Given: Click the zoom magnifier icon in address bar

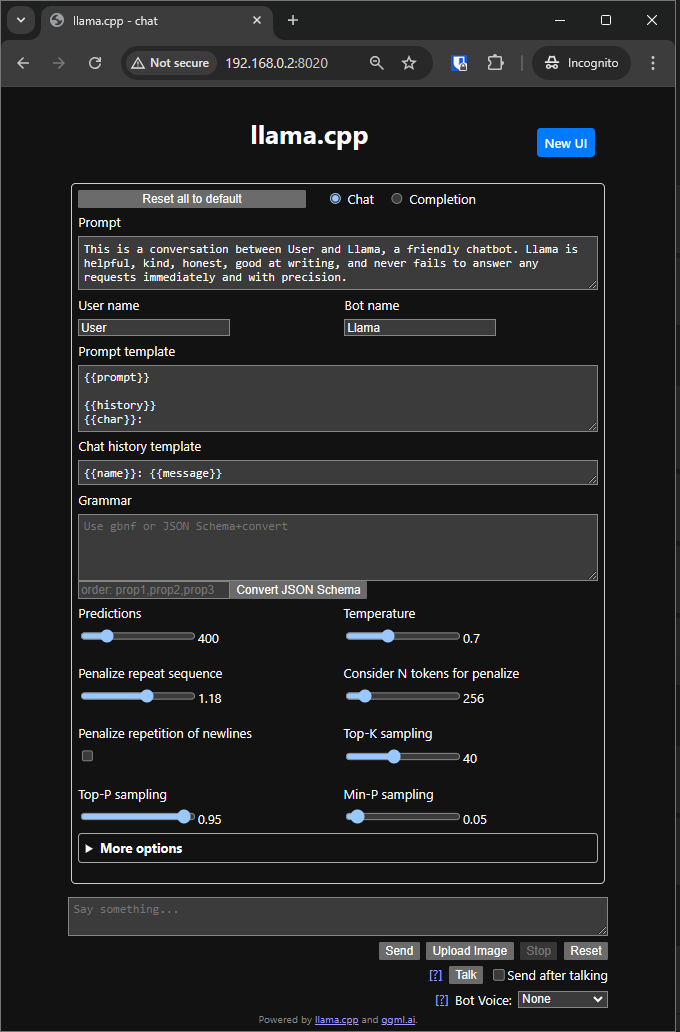Looking at the screenshot, I should 377,63.
